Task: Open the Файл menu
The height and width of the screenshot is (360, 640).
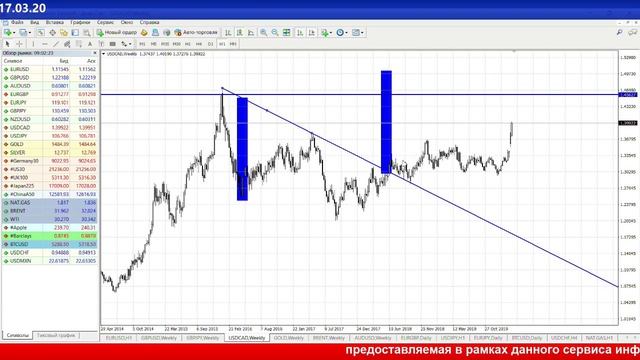Action: tap(17, 22)
